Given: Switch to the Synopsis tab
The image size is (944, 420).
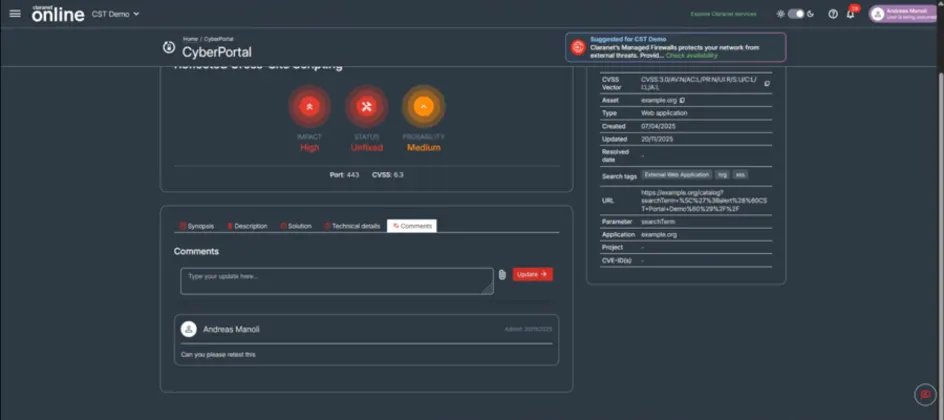Looking at the screenshot, I should coord(196,226).
